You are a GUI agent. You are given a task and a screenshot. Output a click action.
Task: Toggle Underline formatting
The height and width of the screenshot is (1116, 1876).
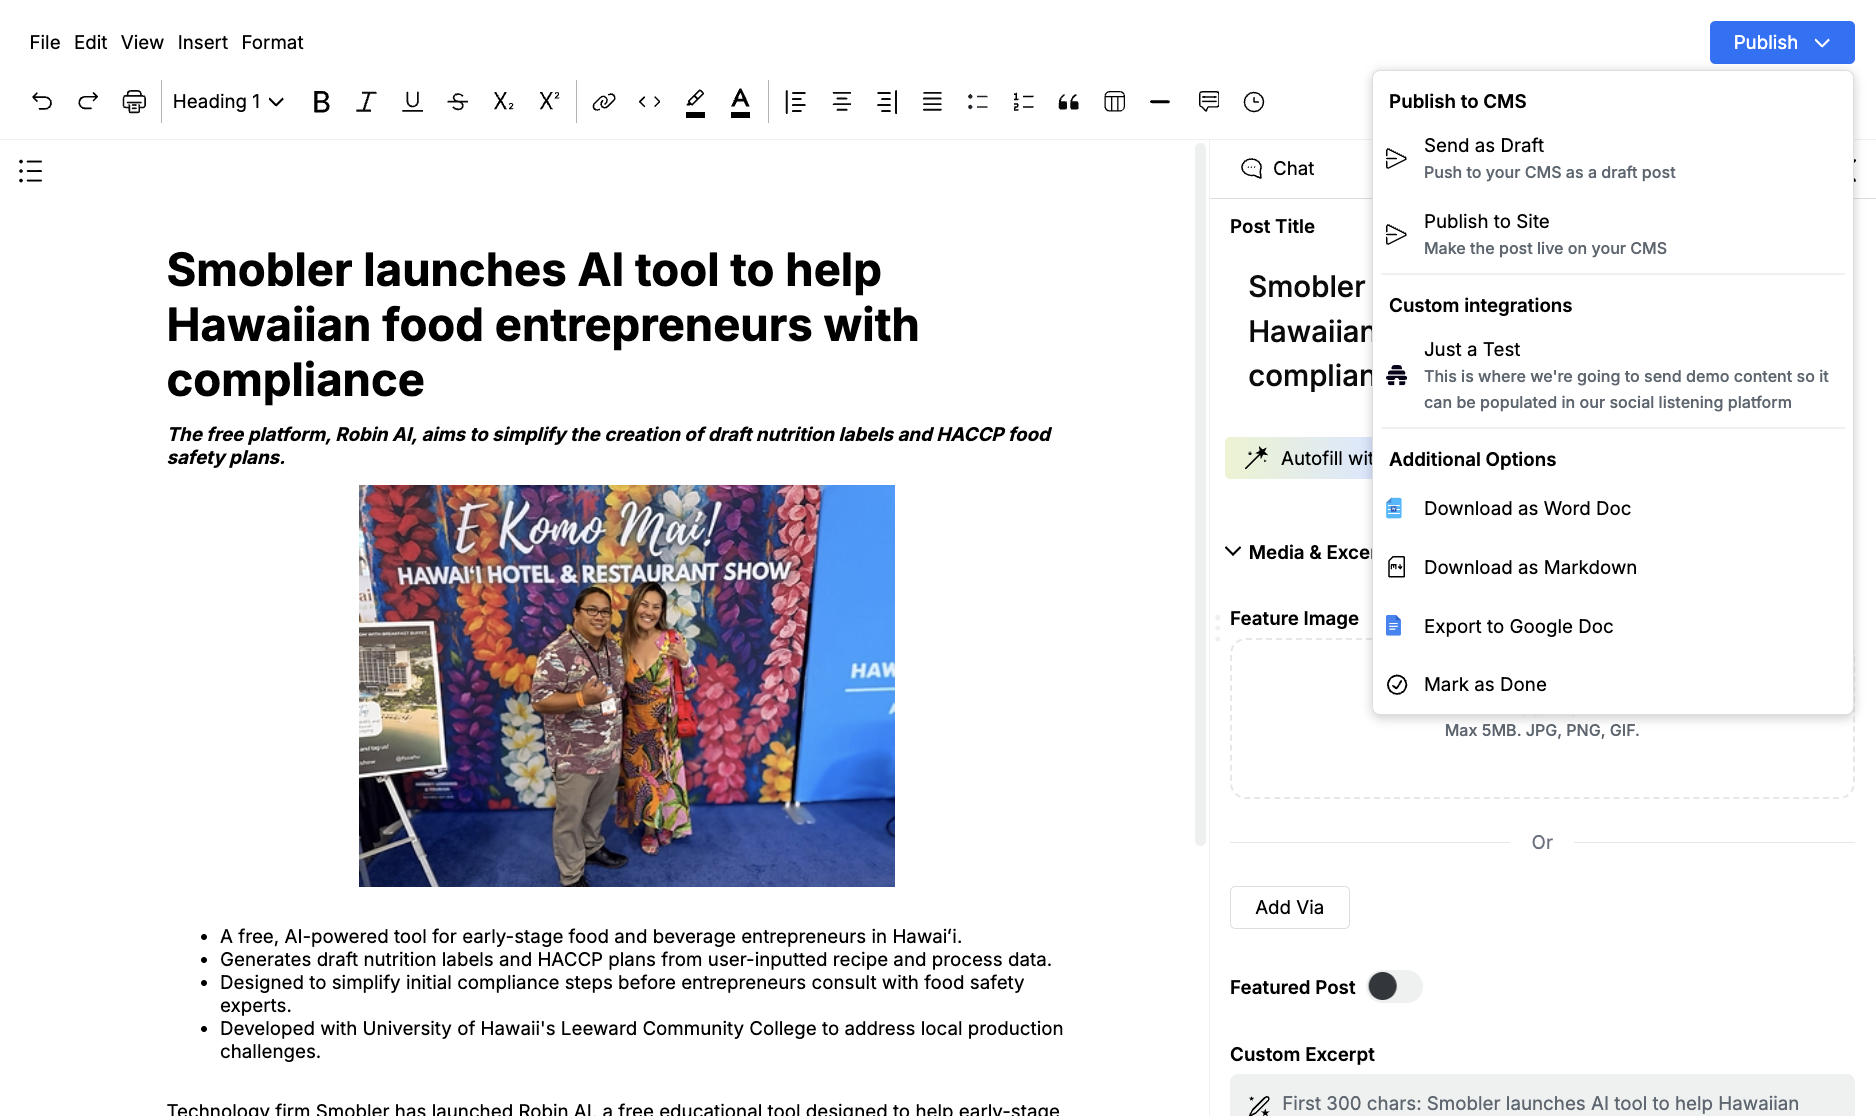pos(412,101)
